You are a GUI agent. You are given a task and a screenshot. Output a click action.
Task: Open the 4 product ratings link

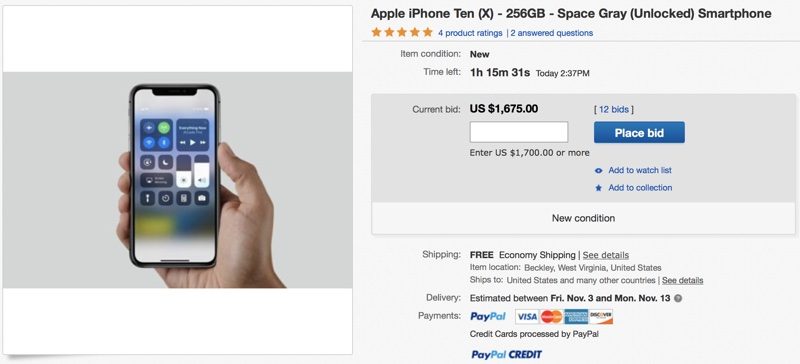(470, 33)
